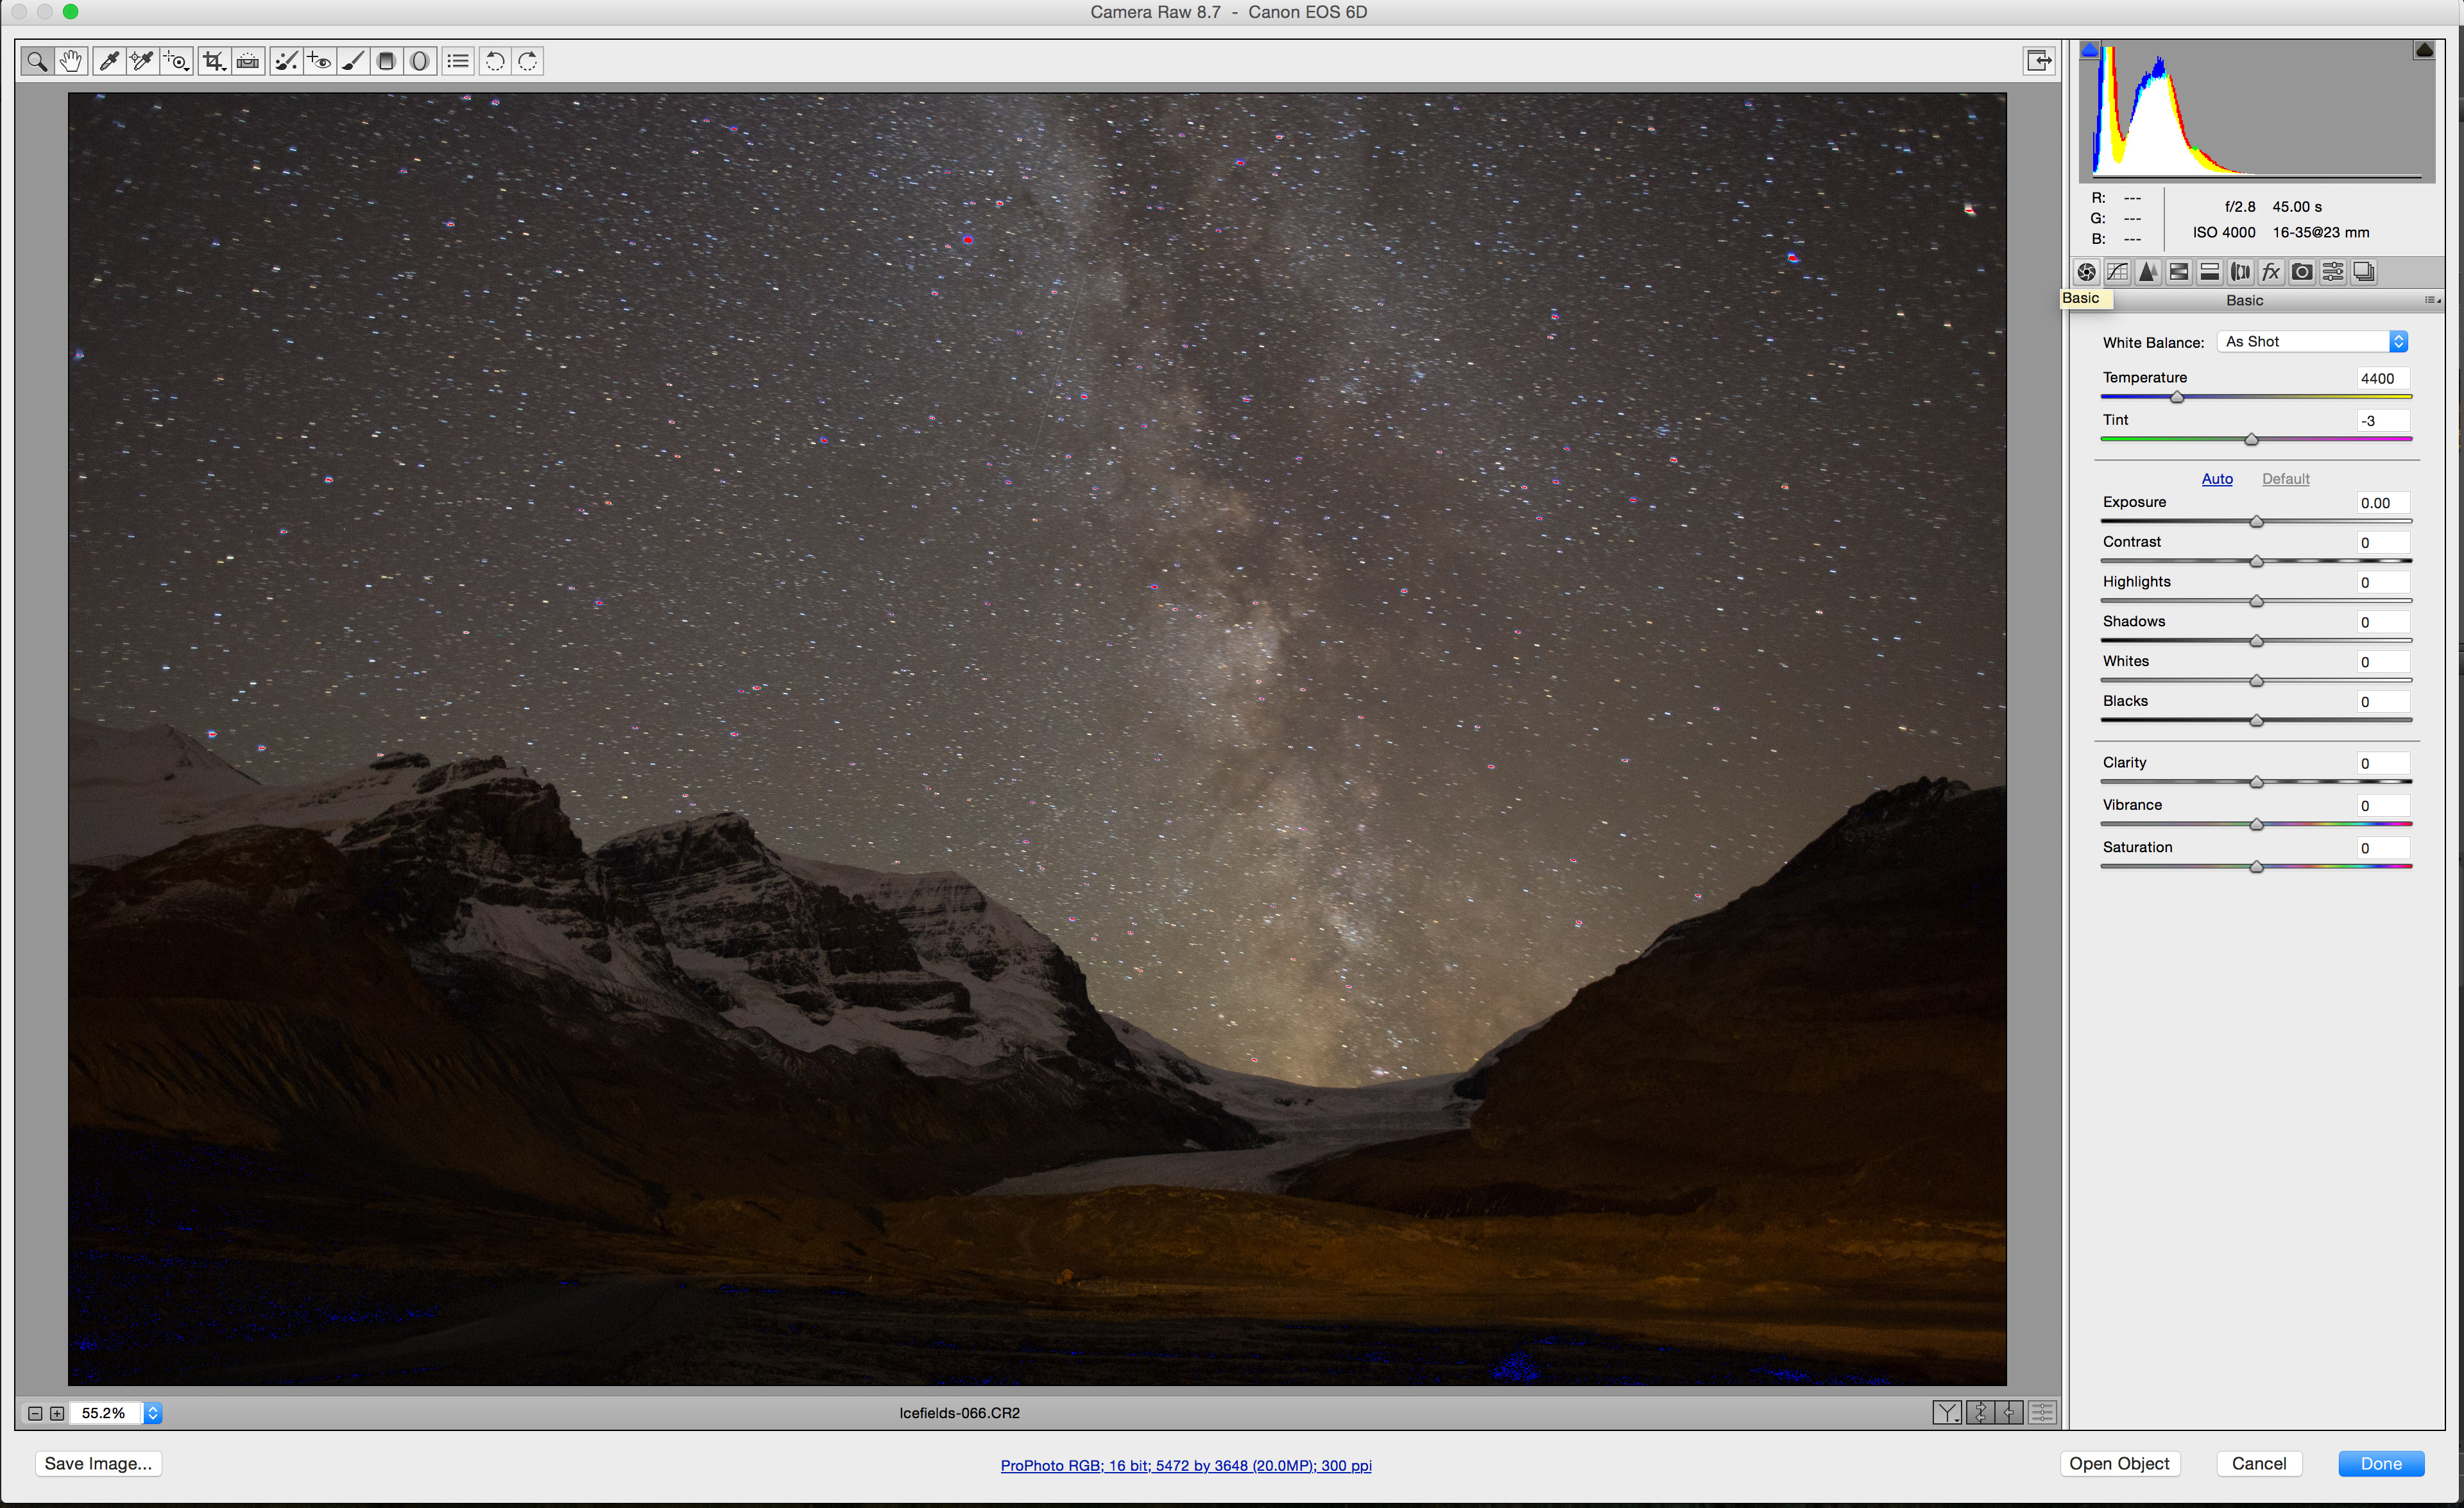Open the zoom level percentage dropdown
Screen dimensions: 2464x1508
[x=153, y=1412]
